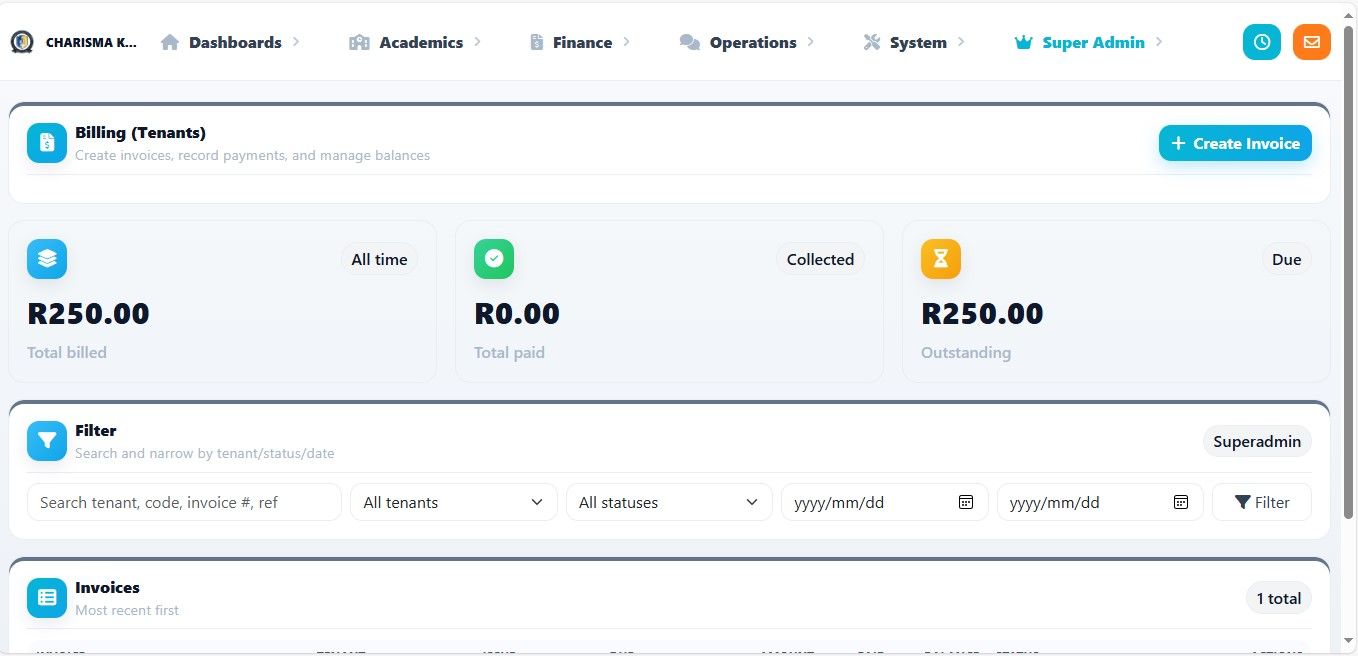Image resolution: width=1358 pixels, height=656 pixels.
Task: Open the Finance menu
Action: click(581, 42)
